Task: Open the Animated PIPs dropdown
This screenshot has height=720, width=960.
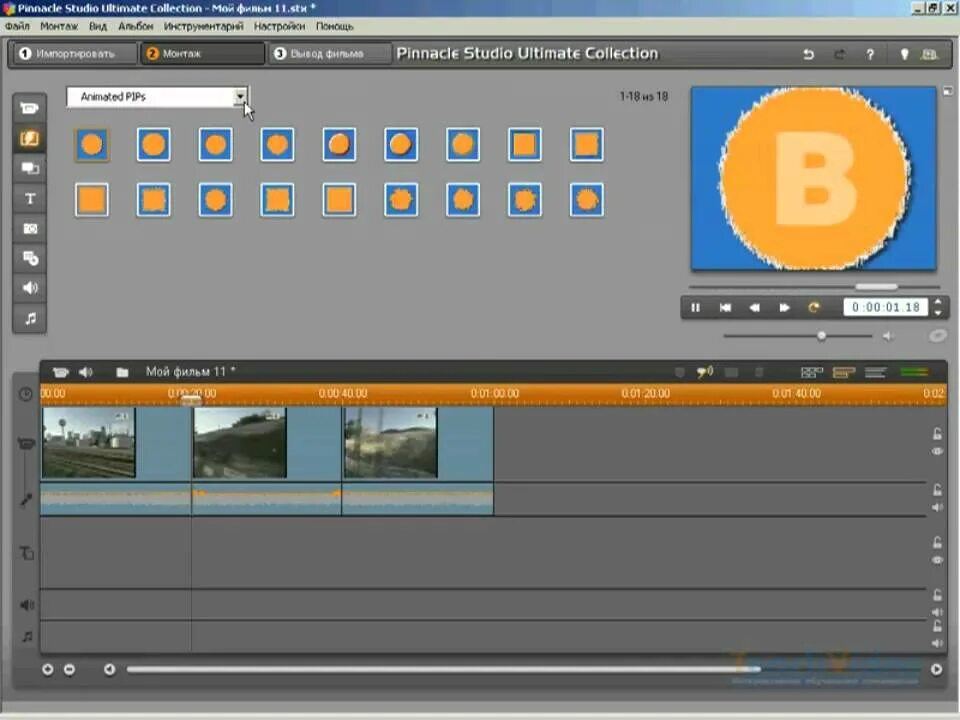Action: click(x=240, y=97)
